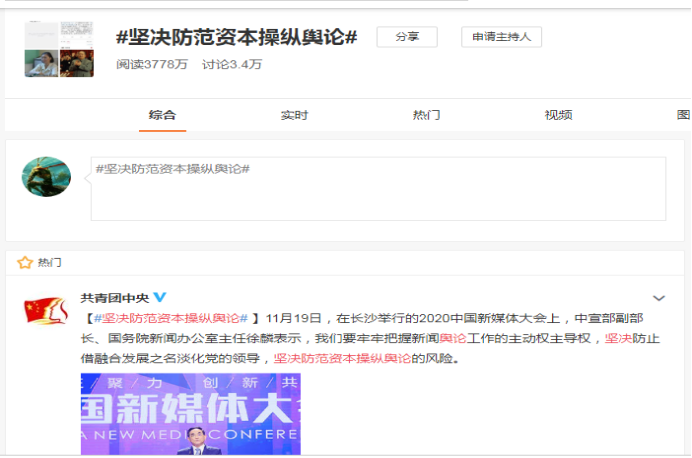Click the red 舆论 keyword in post
Image resolution: width=692 pixels, height=458 pixels.
pos(453,338)
